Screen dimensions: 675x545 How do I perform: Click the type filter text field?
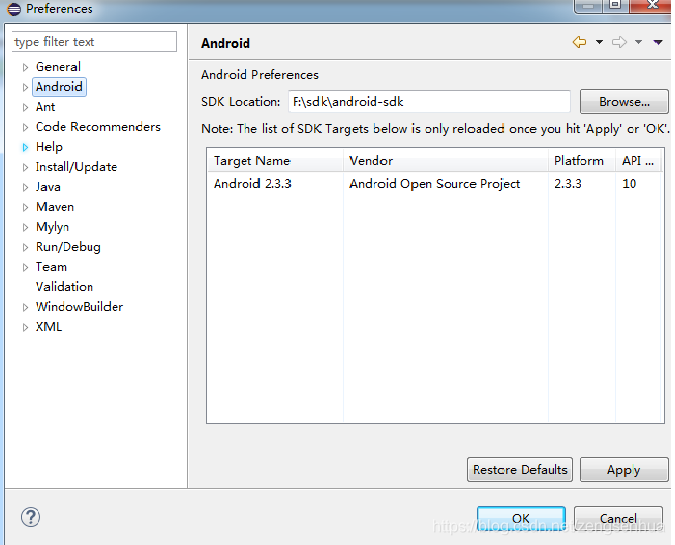(94, 42)
